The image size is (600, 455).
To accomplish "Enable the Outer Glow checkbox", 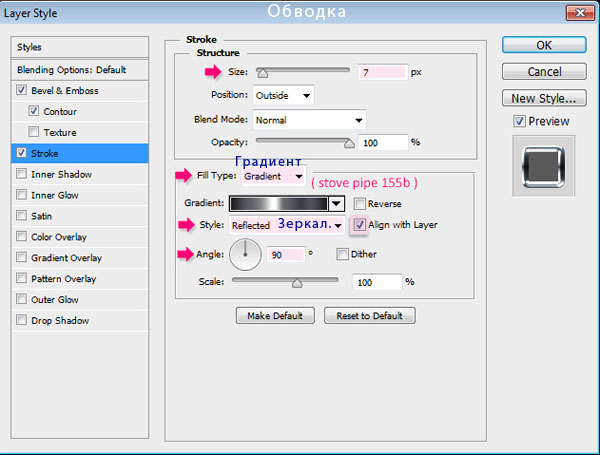I will pyautogui.click(x=21, y=299).
